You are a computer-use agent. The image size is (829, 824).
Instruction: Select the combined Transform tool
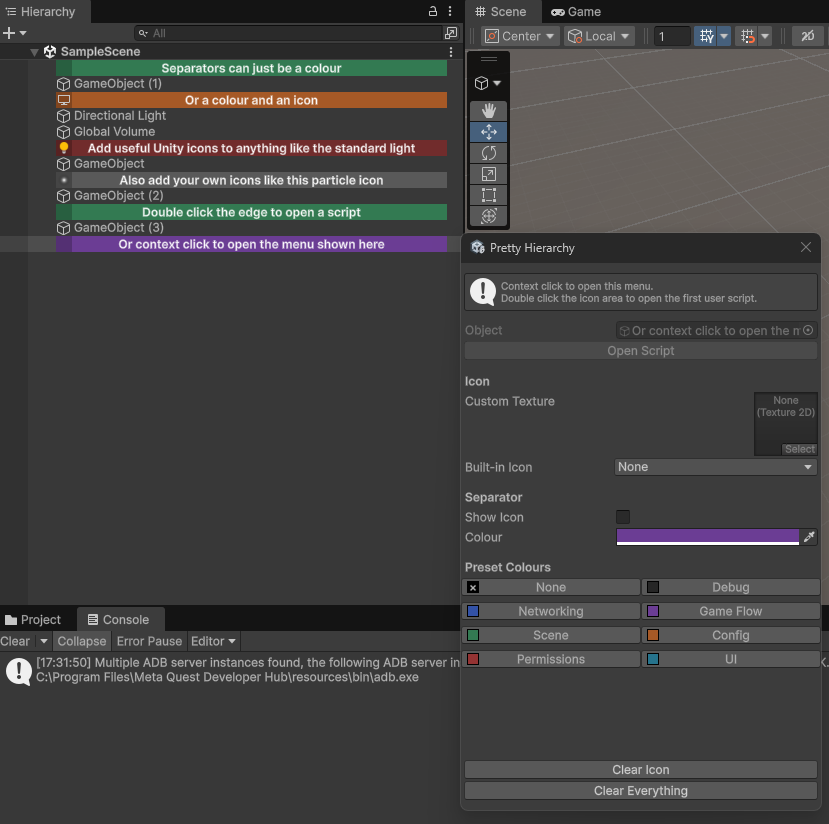(x=489, y=216)
